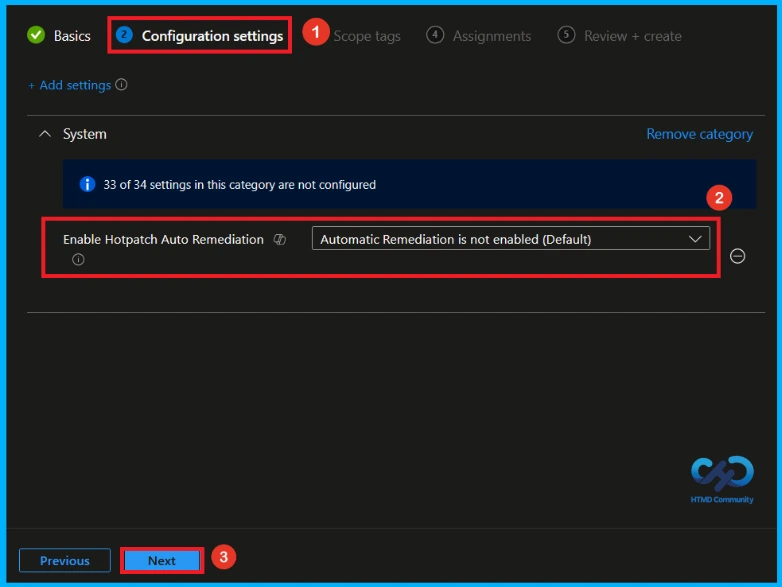Click the Basics step green checkmark icon
782x587 pixels.
point(36,35)
